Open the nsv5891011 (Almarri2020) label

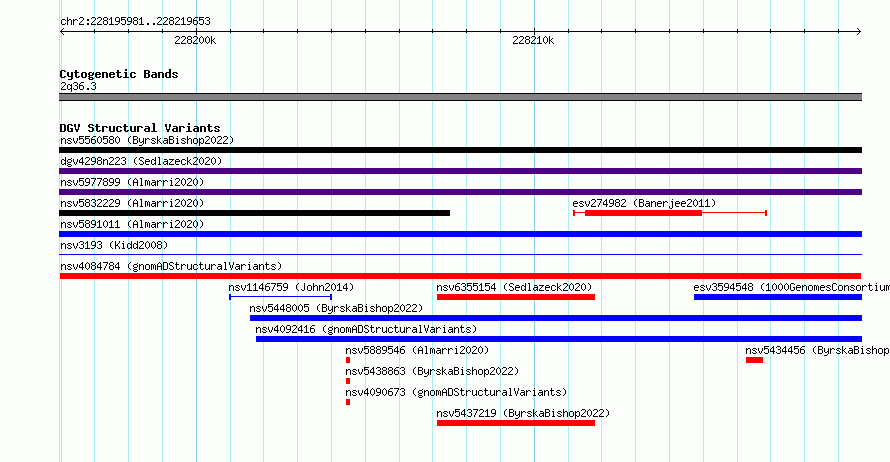pos(132,224)
